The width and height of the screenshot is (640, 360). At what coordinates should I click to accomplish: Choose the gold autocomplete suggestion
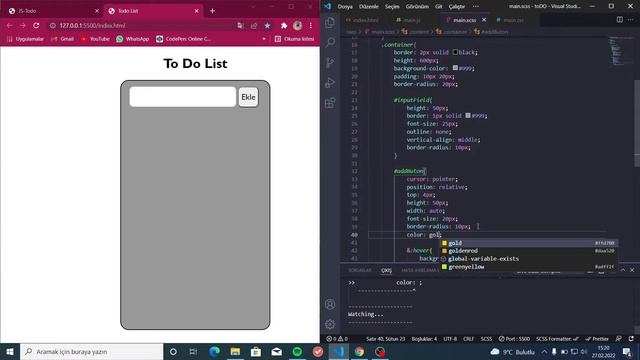[x=528, y=243]
